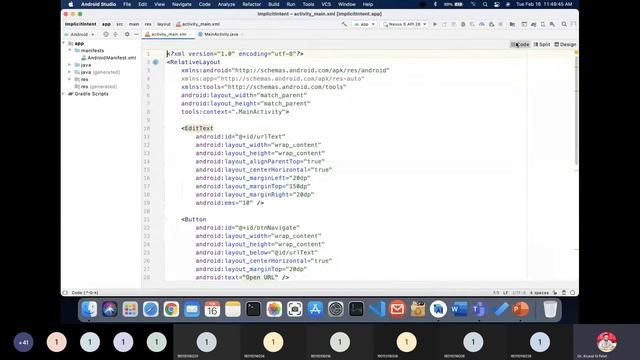Open the Navigate menu
This screenshot has width=640, height=360.
tap(182, 4)
